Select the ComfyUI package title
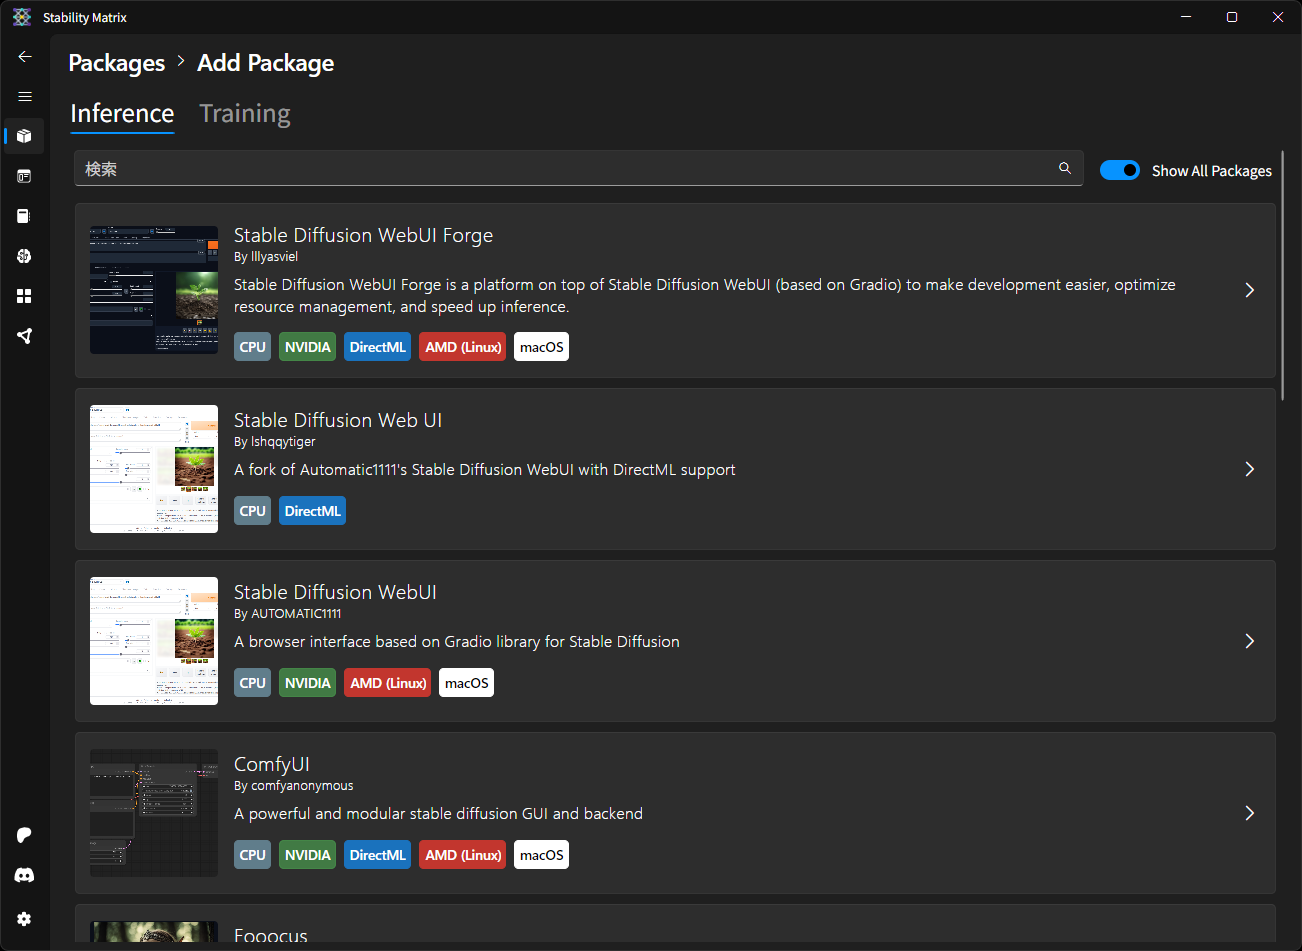Screen dimensions: 1302x951 (272, 764)
